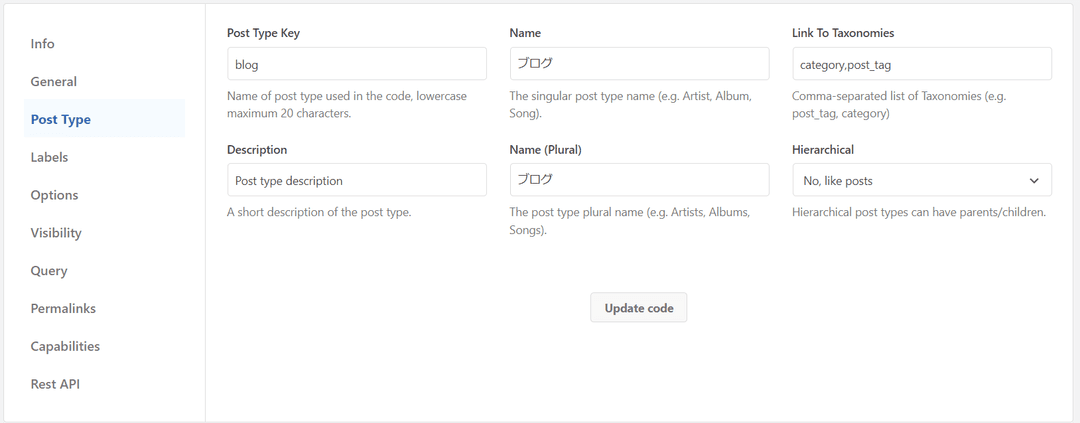
Task: Click the Link To Taxonomies field
Action: click(x=922, y=64)
